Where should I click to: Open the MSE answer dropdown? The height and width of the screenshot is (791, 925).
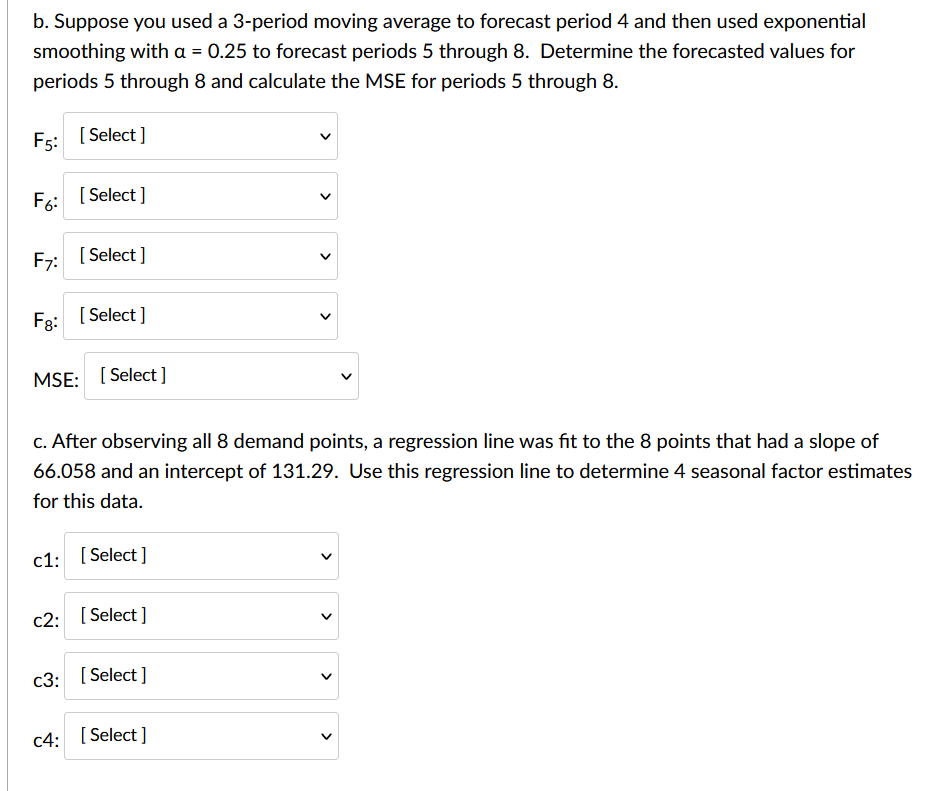(221, 375)
